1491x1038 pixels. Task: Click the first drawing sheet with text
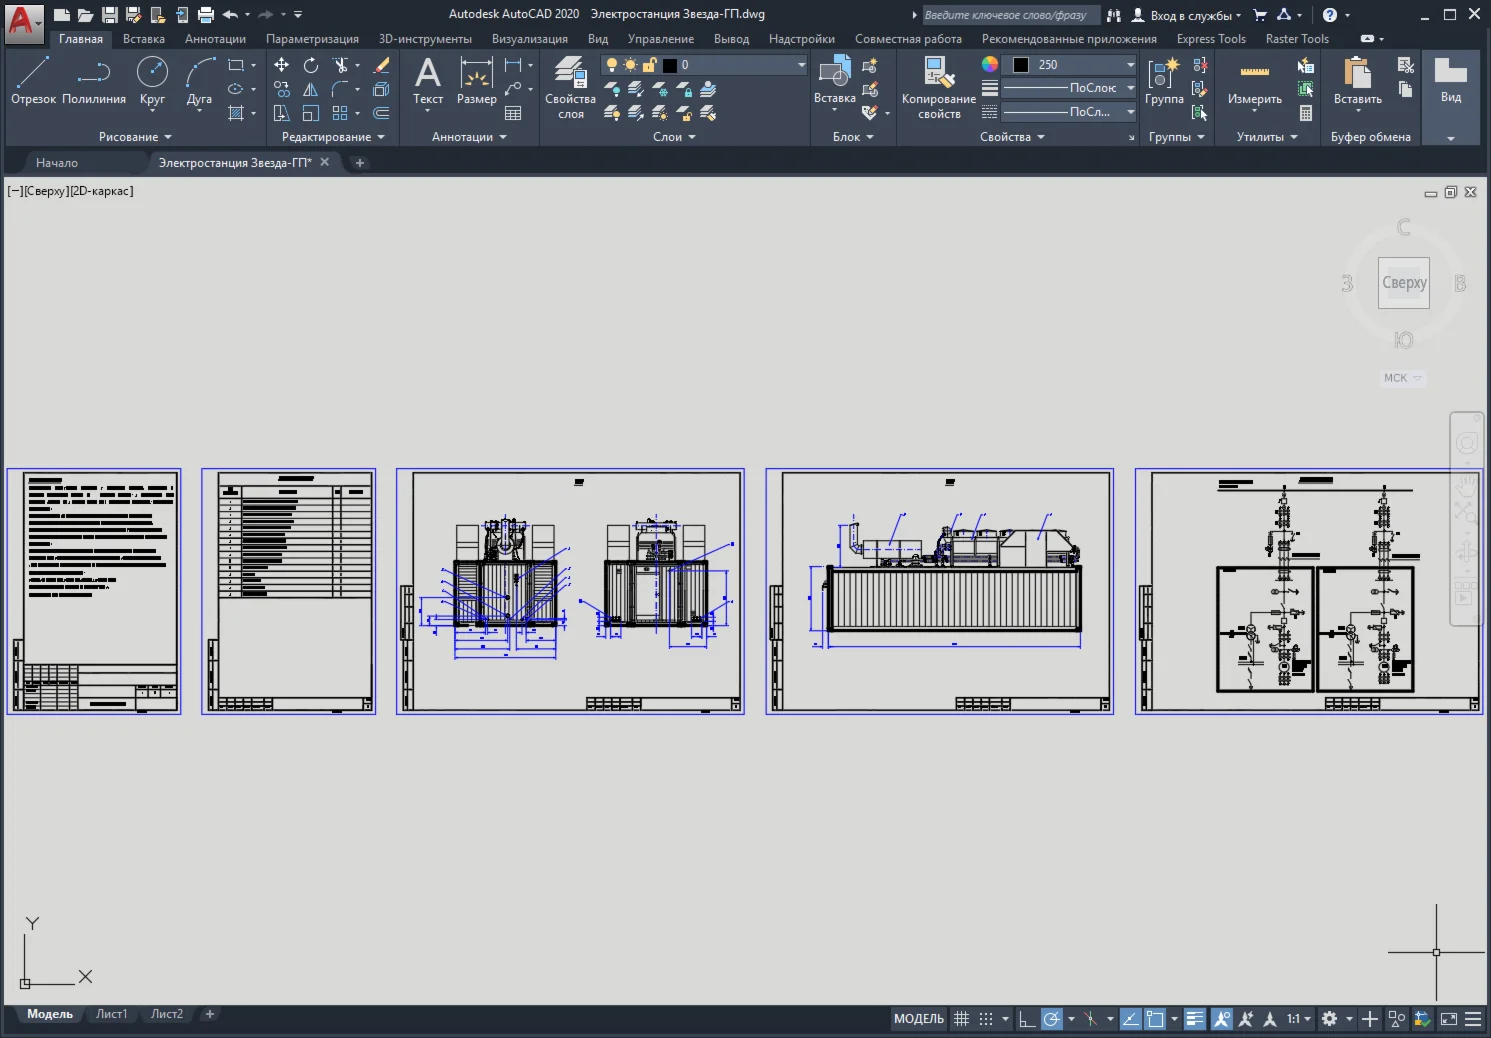coord(94,591)
